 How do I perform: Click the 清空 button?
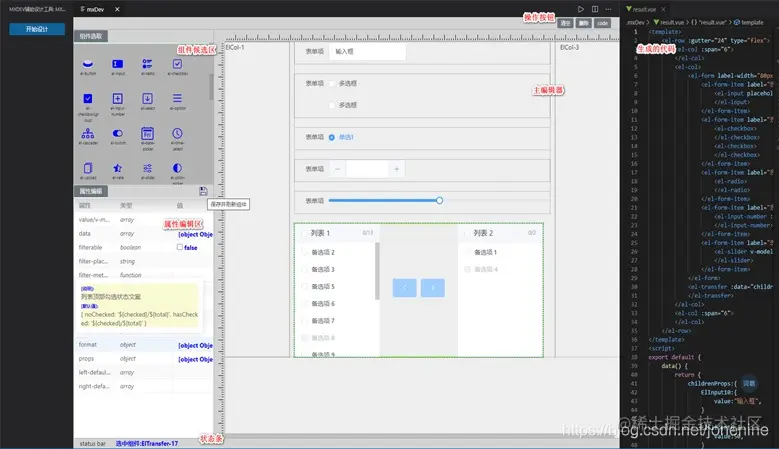click(565, 23)
